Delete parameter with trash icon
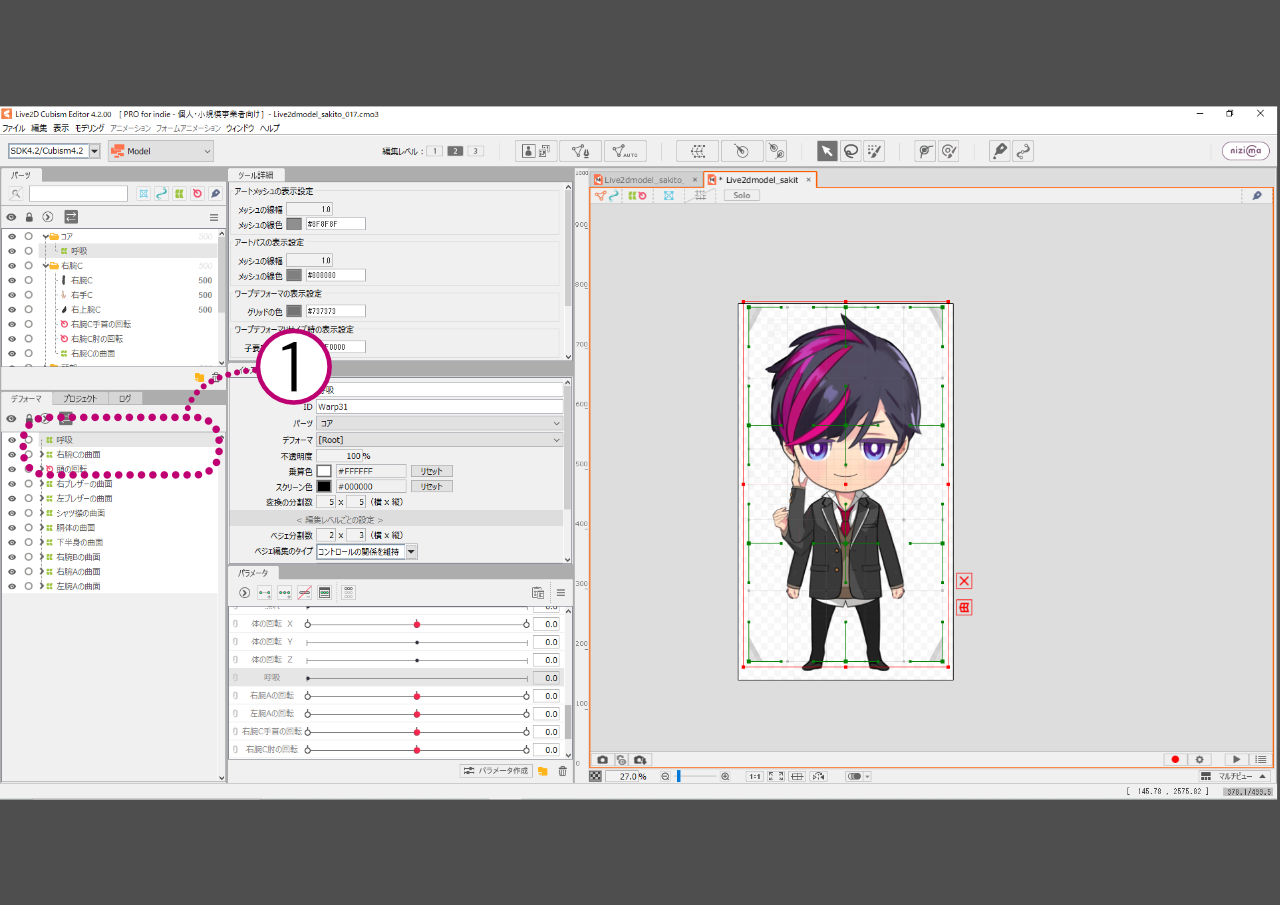The width and height of the screenshot is (1280, 905). (562, 771)
